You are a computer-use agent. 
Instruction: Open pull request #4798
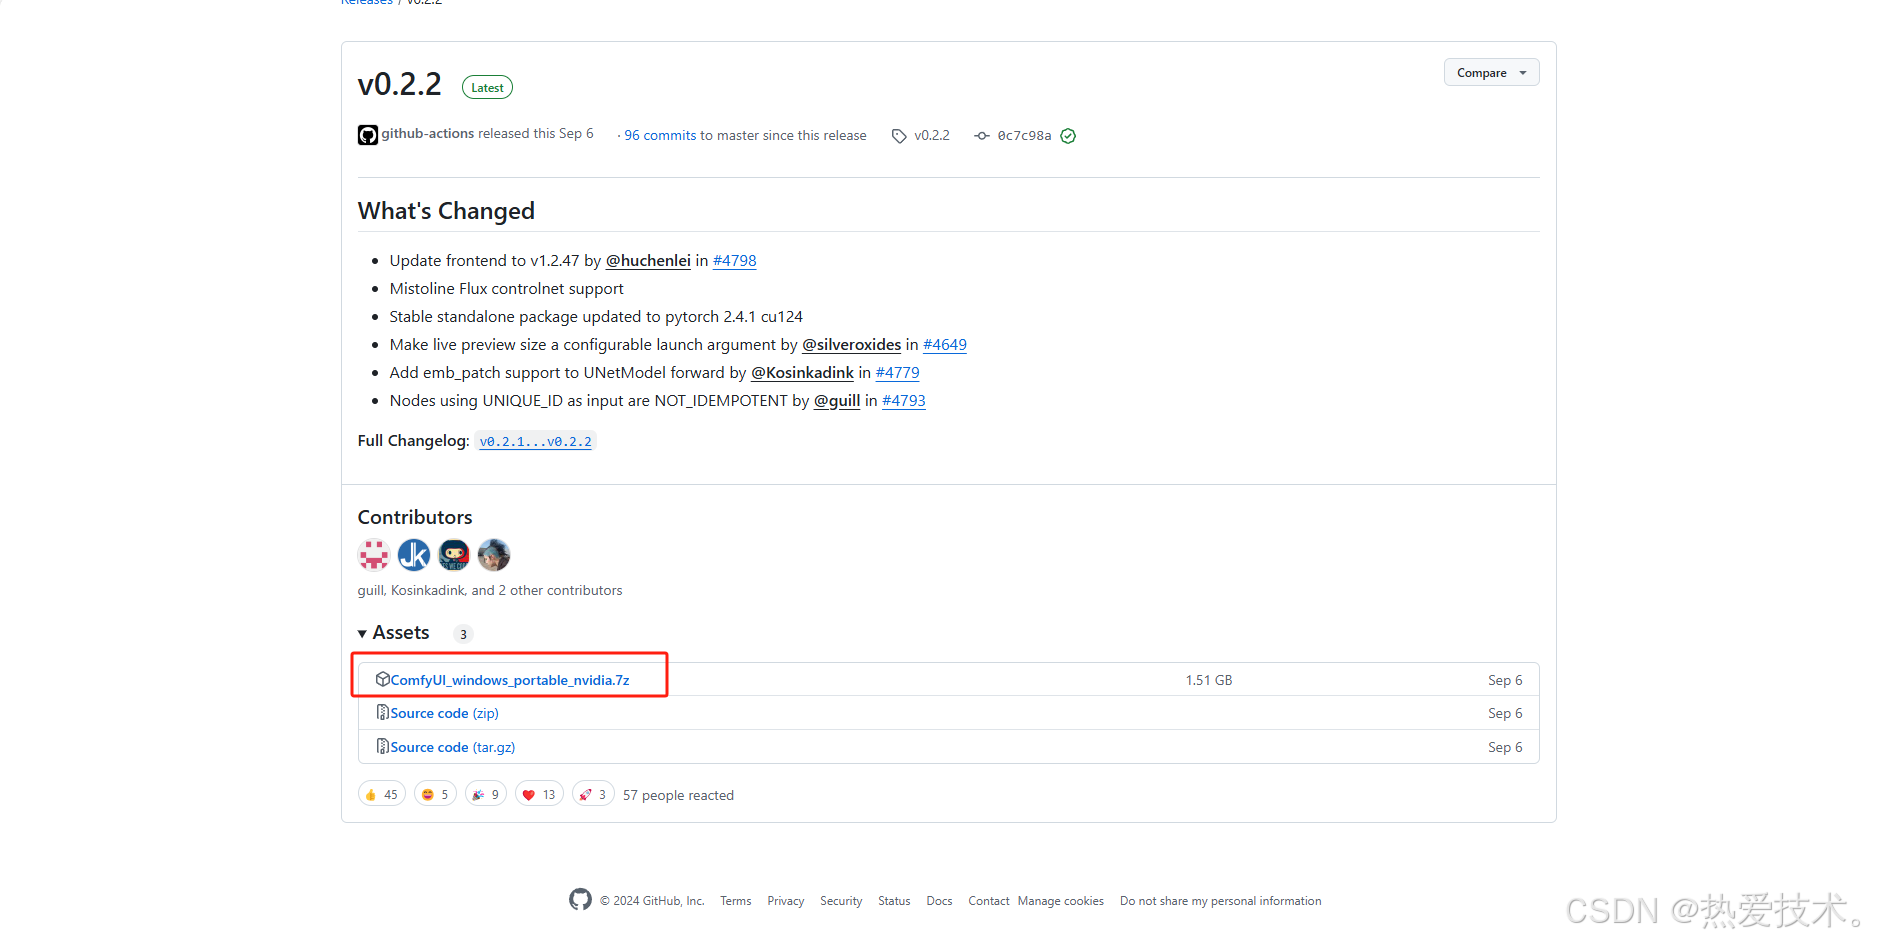pyautogui.click(x=734, y=261)
